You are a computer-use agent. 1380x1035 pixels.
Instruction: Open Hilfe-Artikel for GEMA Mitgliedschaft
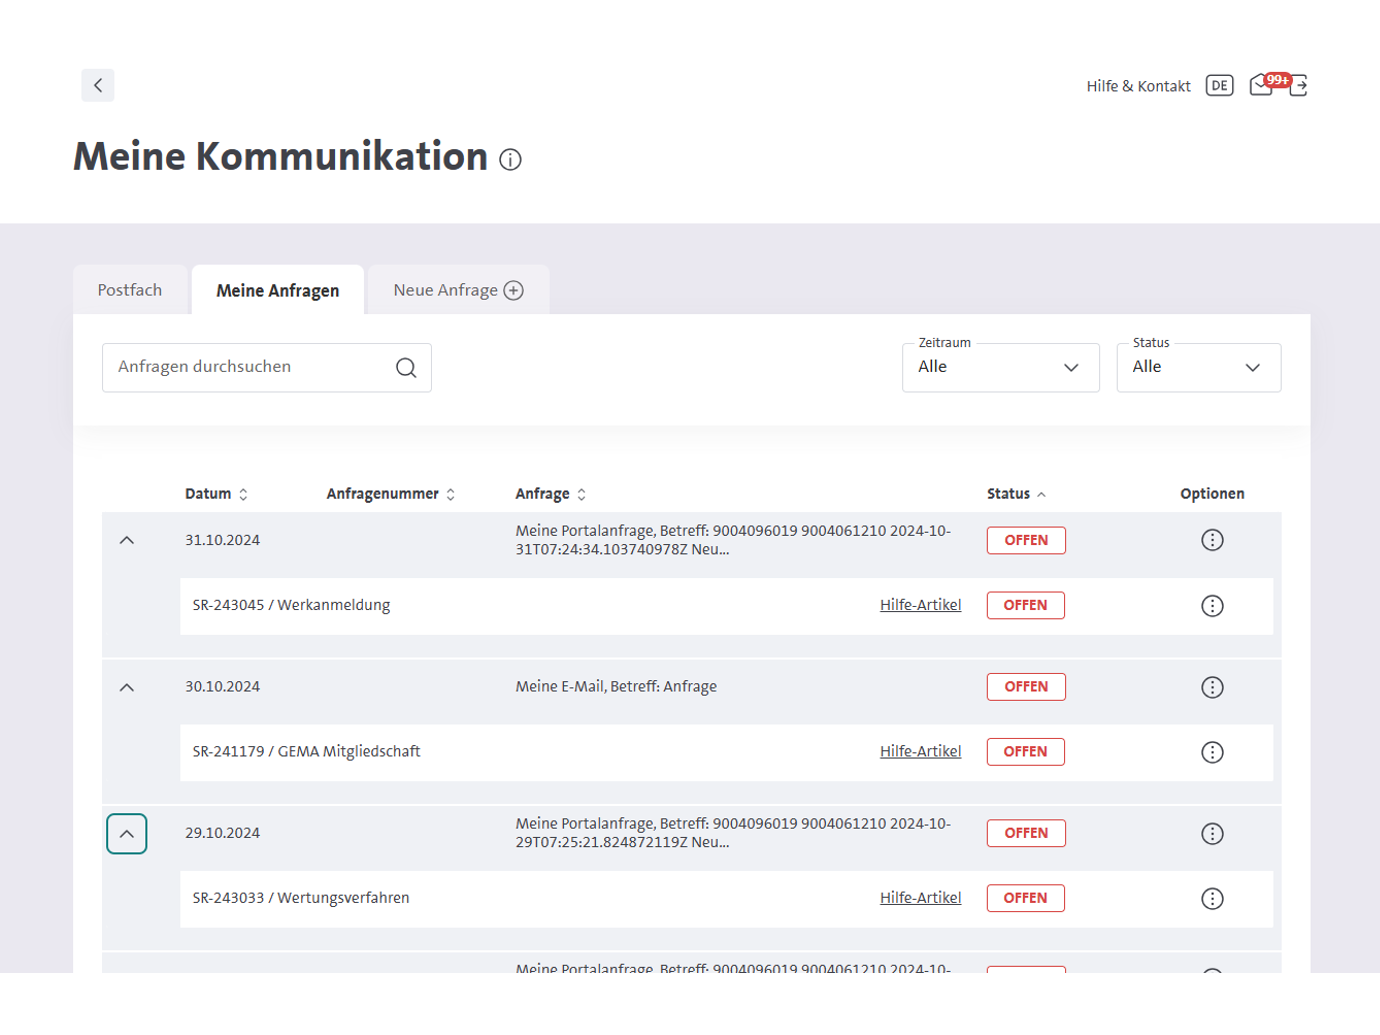pyautogui.click(x=920, y=752)
